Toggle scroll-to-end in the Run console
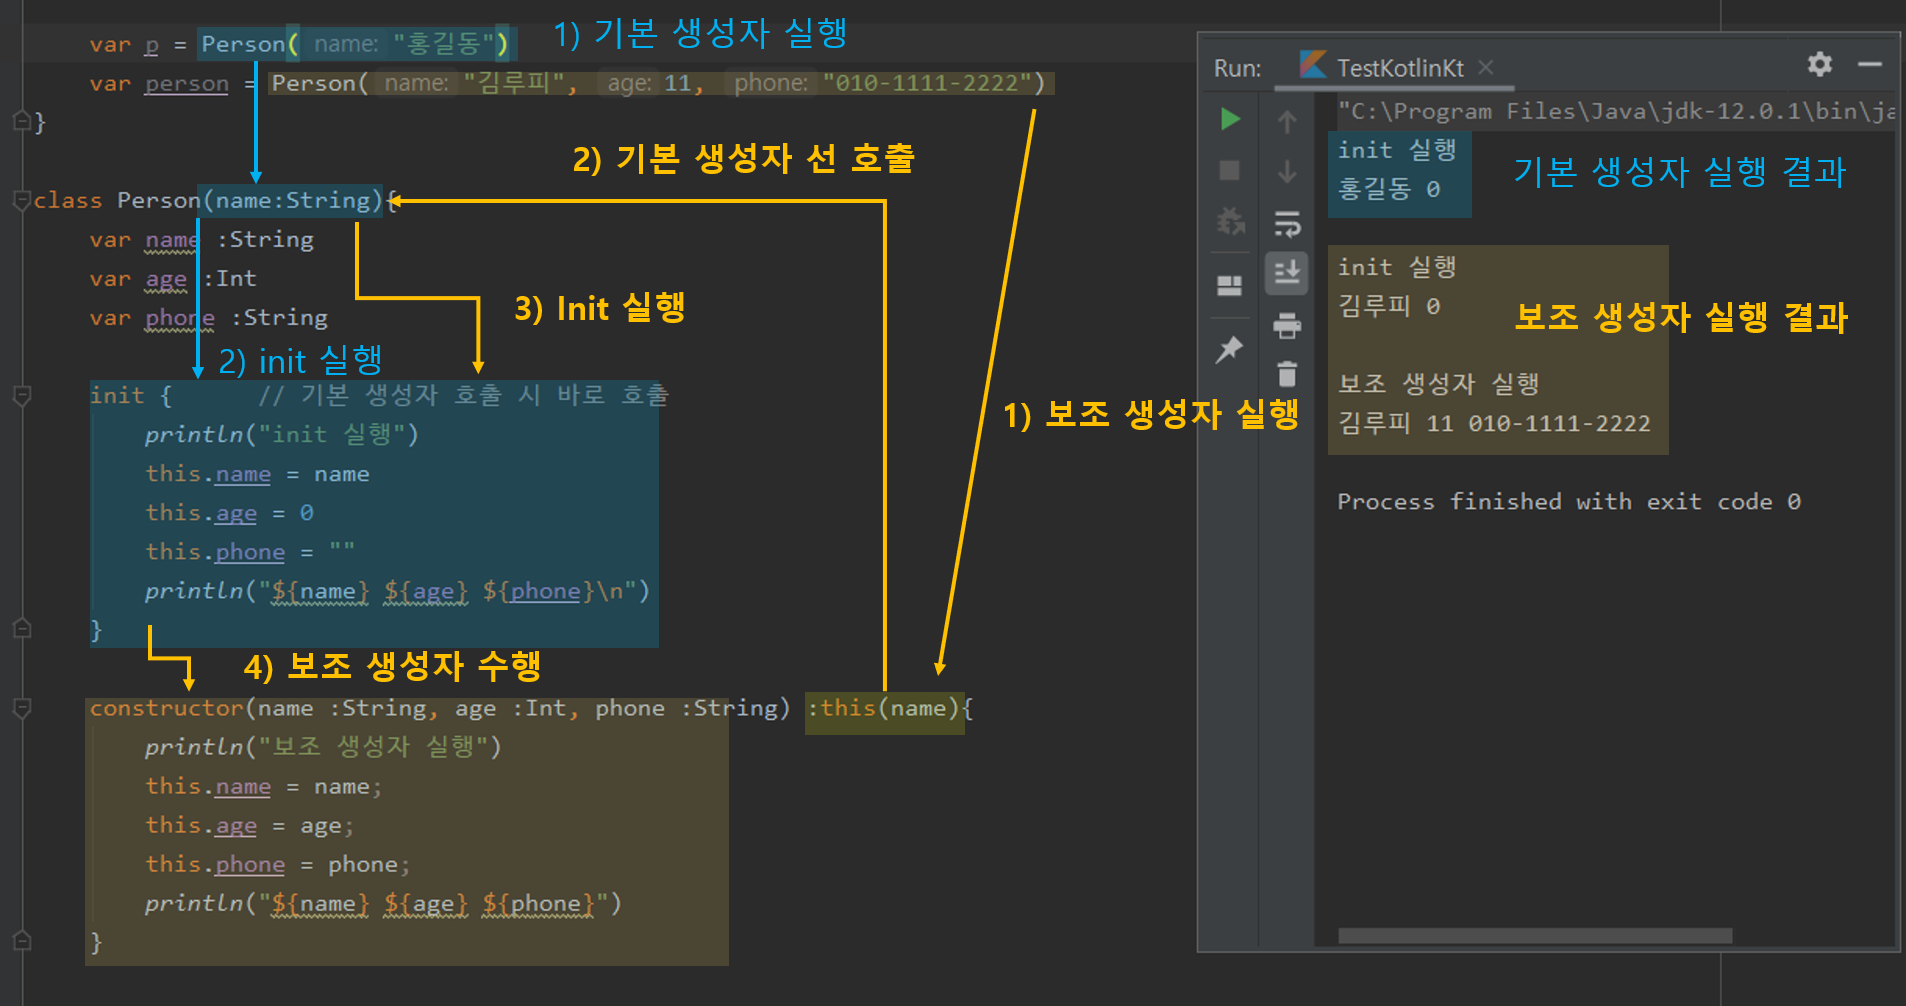 point(1287,272)
